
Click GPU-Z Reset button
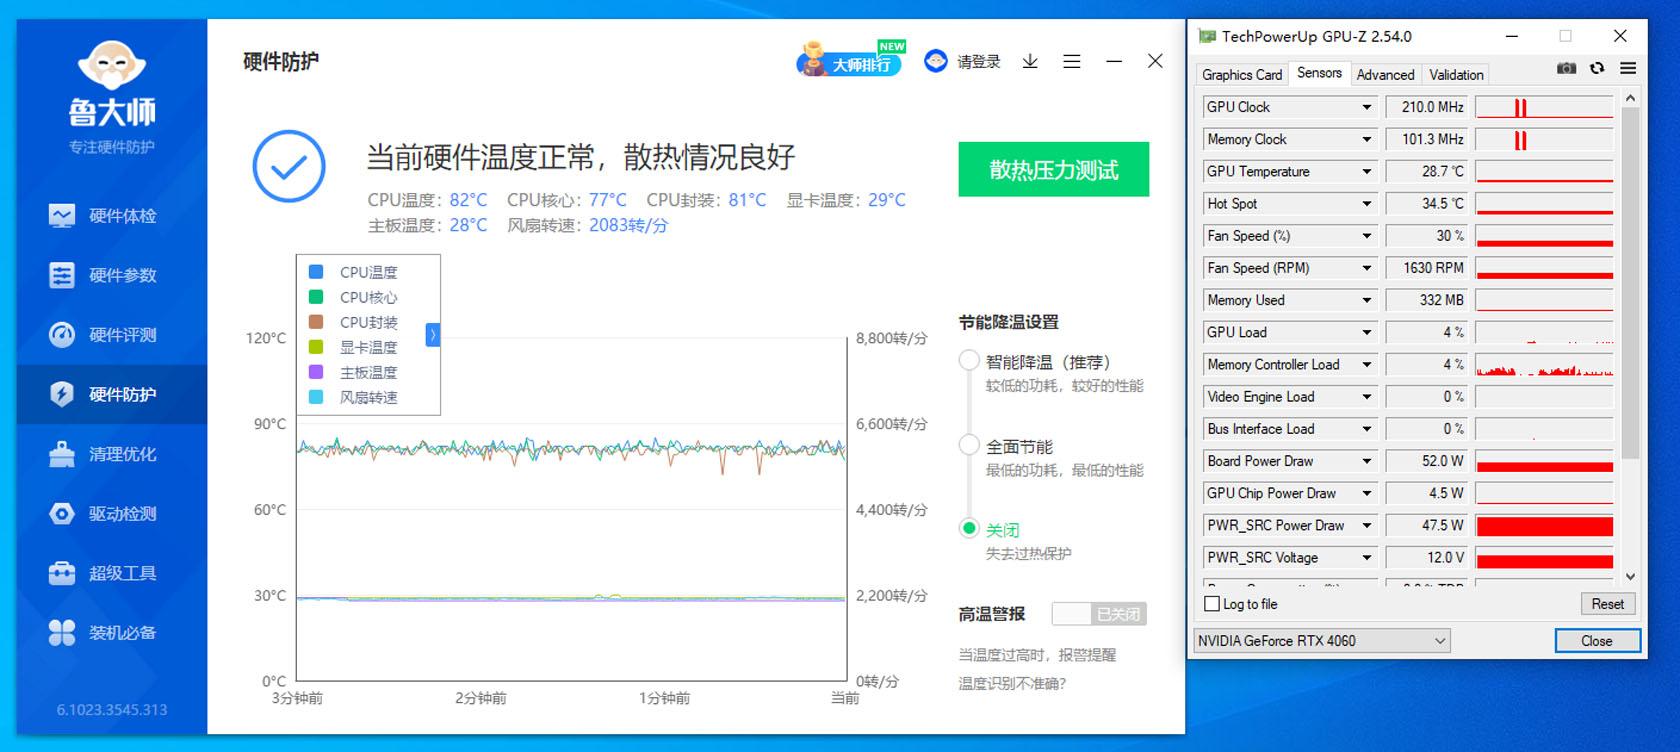tap(1607, 604)
